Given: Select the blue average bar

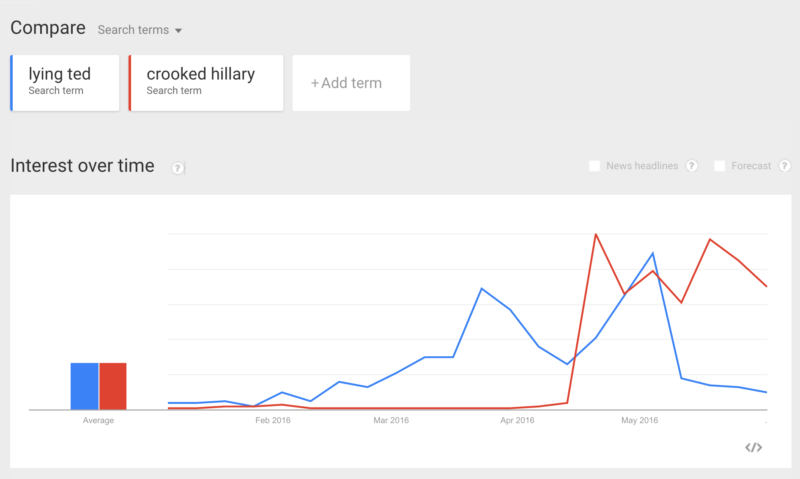Looking at the screenshot, I should (84, 386).
